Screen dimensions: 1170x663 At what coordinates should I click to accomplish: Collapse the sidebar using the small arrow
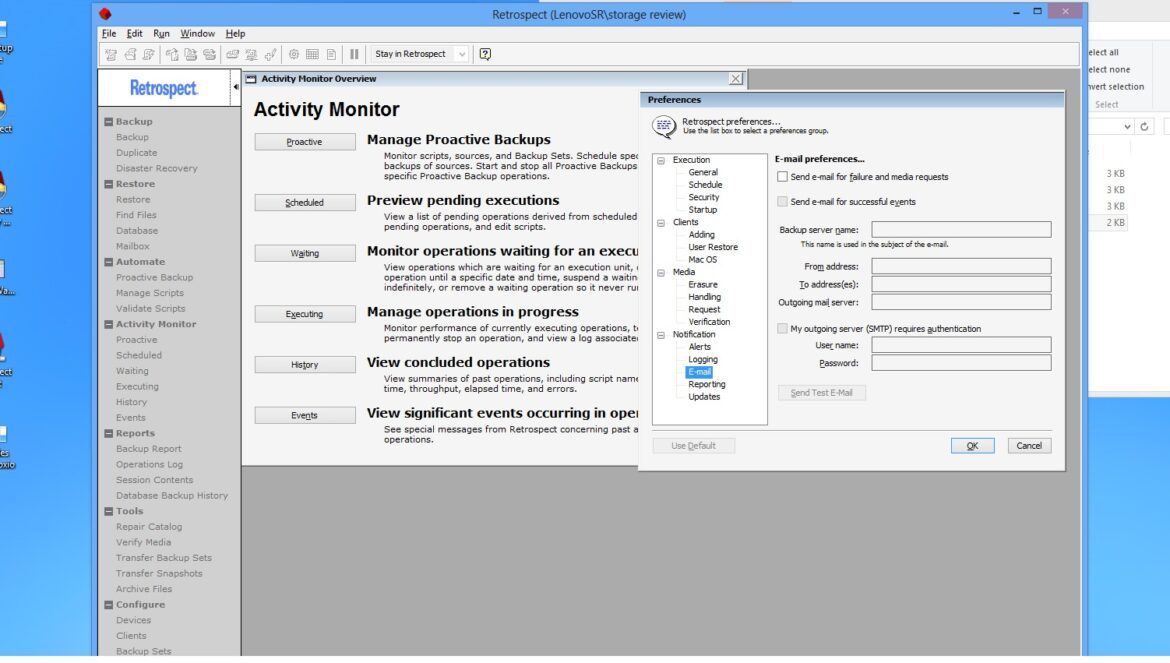coord(236,87)
